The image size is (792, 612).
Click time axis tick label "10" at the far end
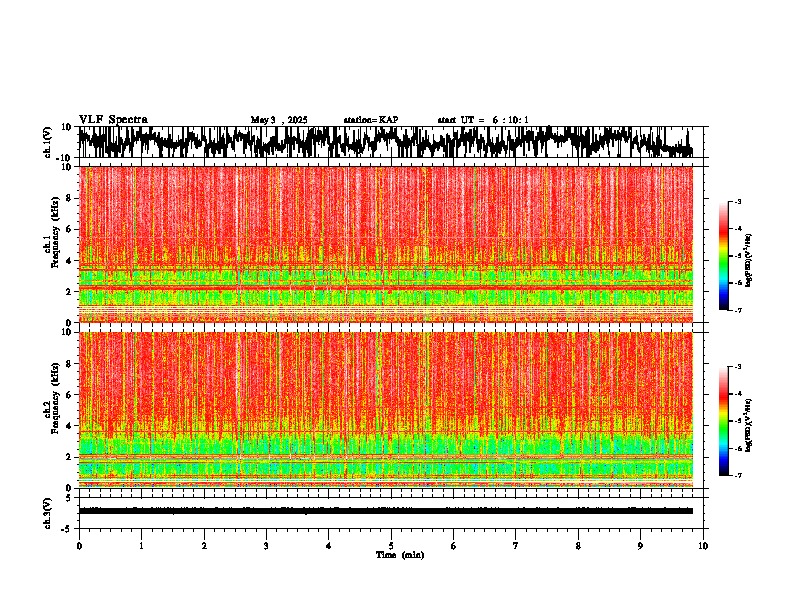click(703, 546)
